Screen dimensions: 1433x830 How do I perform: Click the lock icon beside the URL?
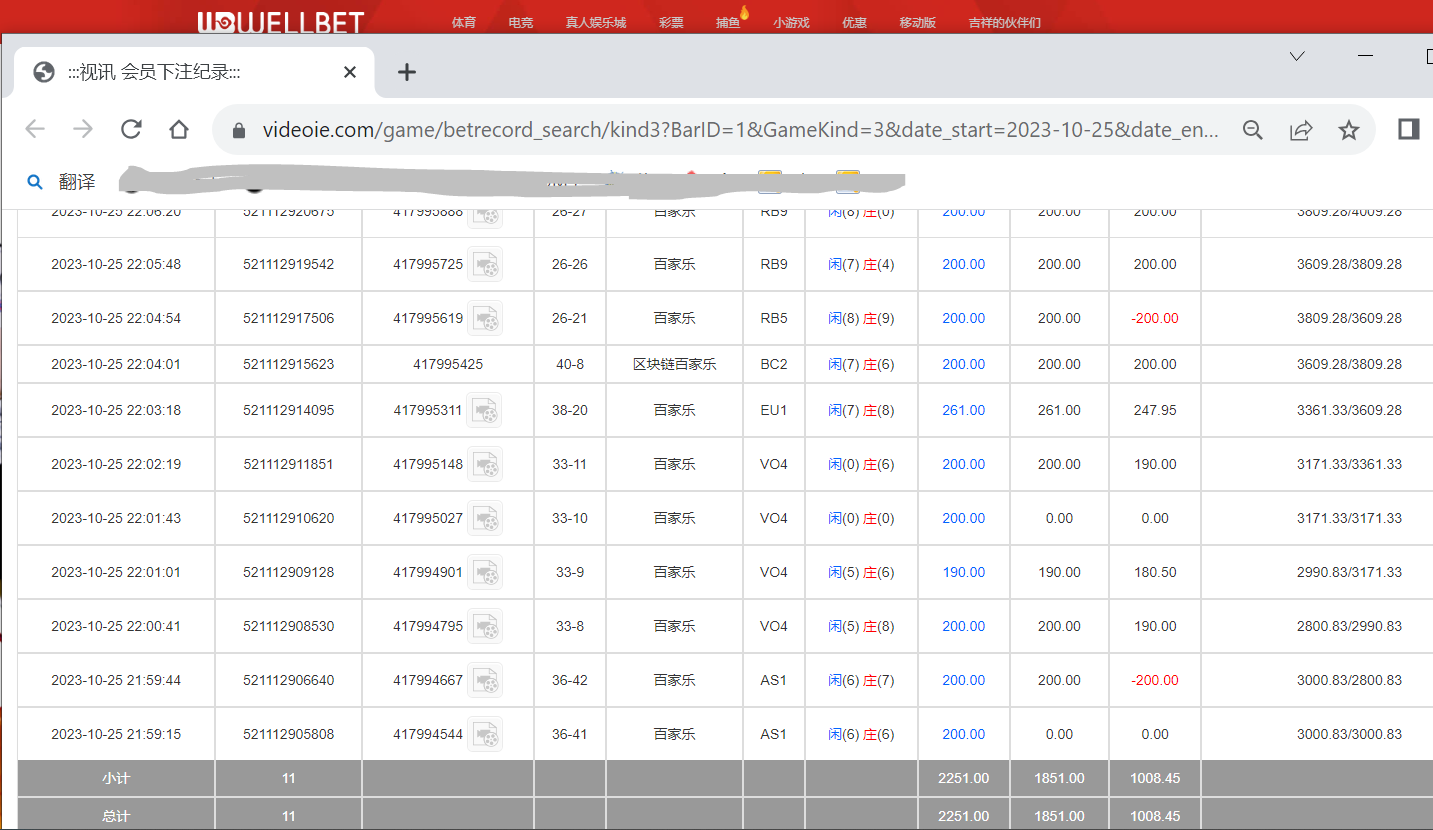coord(238,131)
